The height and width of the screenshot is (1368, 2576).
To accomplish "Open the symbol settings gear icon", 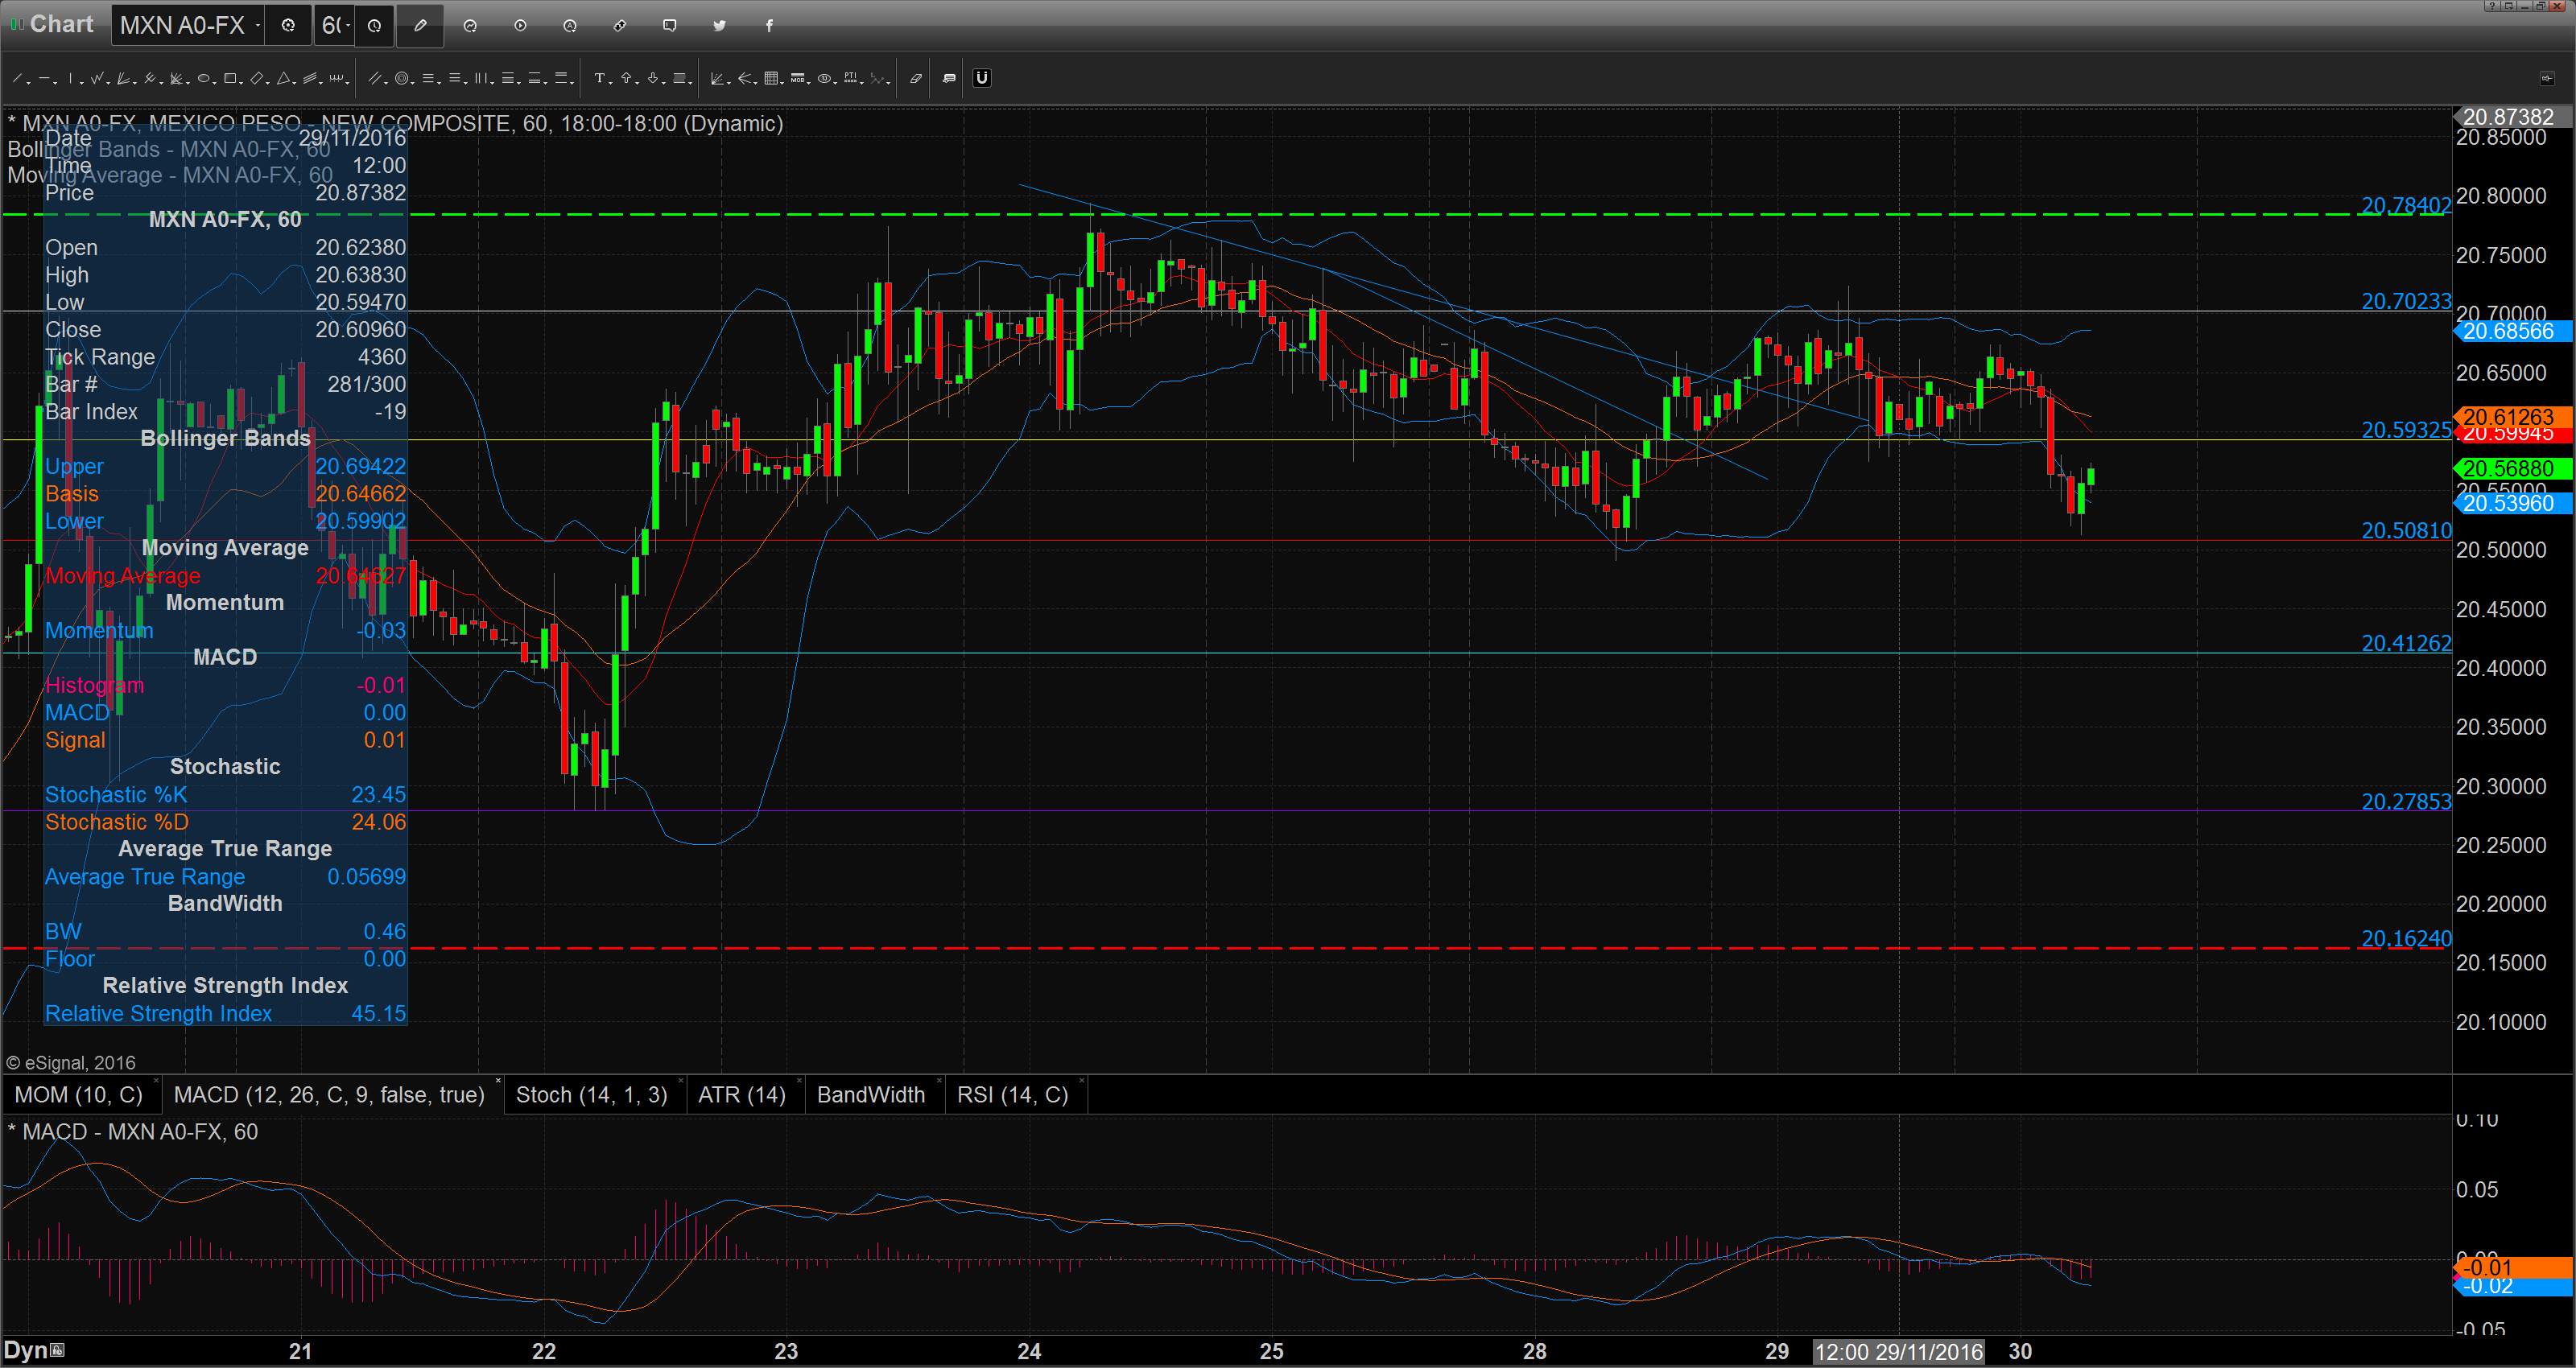I will 288,26.
